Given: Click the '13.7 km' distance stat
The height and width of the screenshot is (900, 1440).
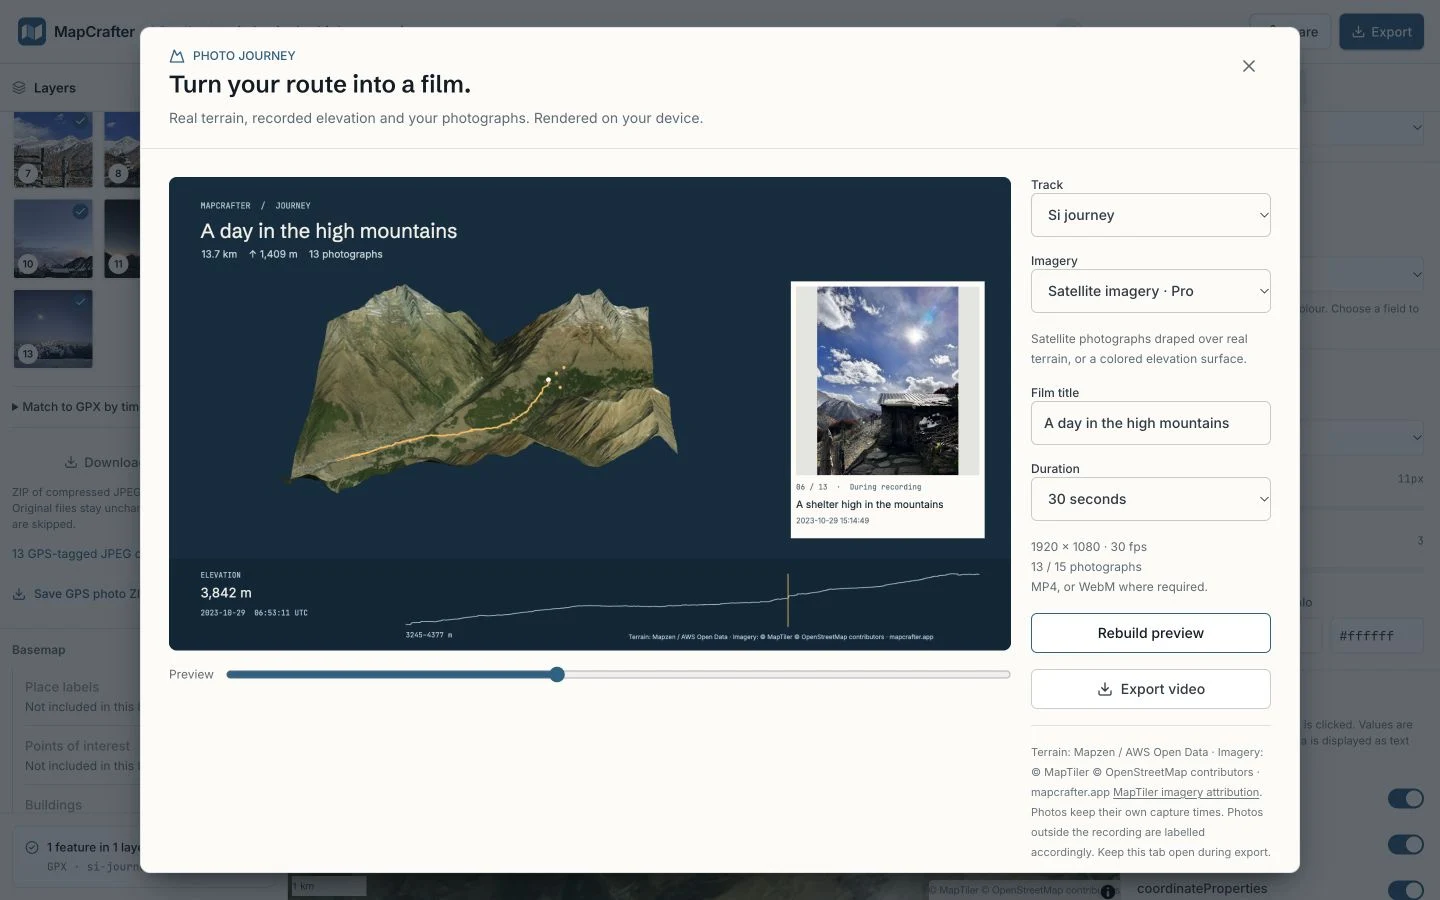Looking at the screenshot, I should [219, 254].
